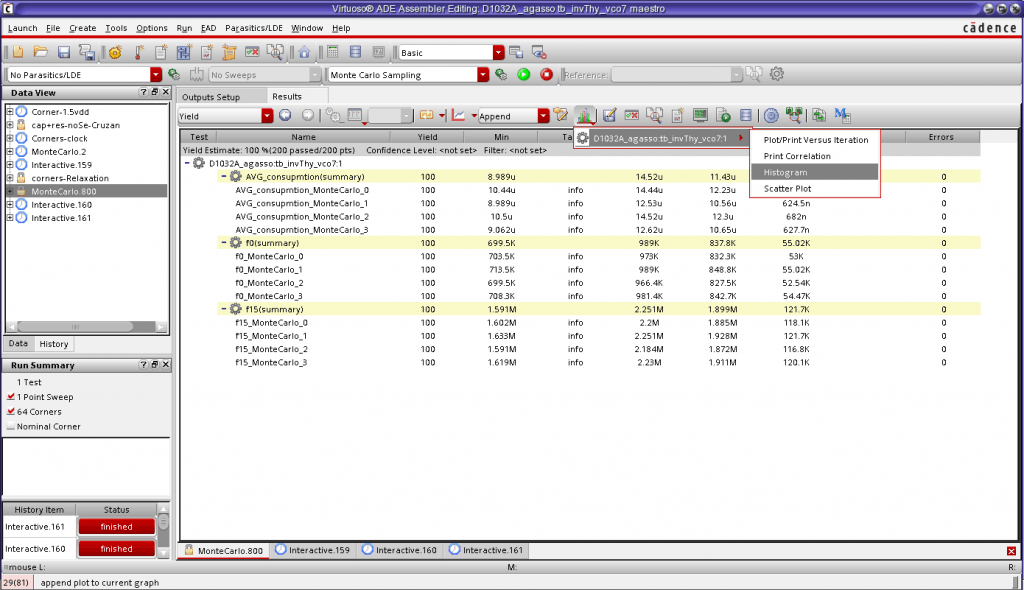Click the settings gear beside Reference field

click(x=776, y=74)
